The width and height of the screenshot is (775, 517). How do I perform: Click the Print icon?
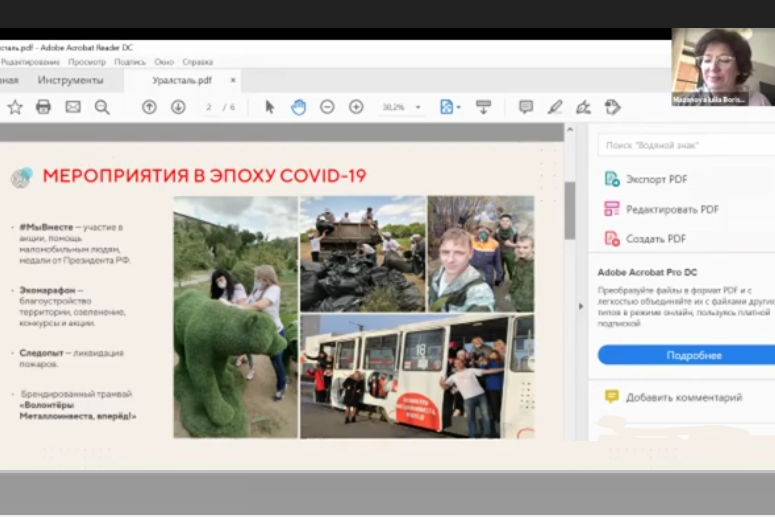44,107
